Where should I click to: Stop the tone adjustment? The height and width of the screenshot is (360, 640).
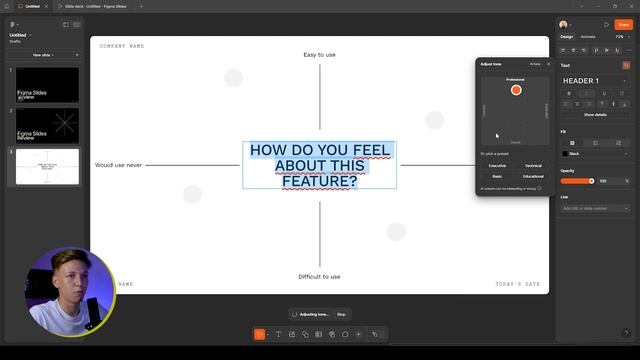[x=341, y=314]
